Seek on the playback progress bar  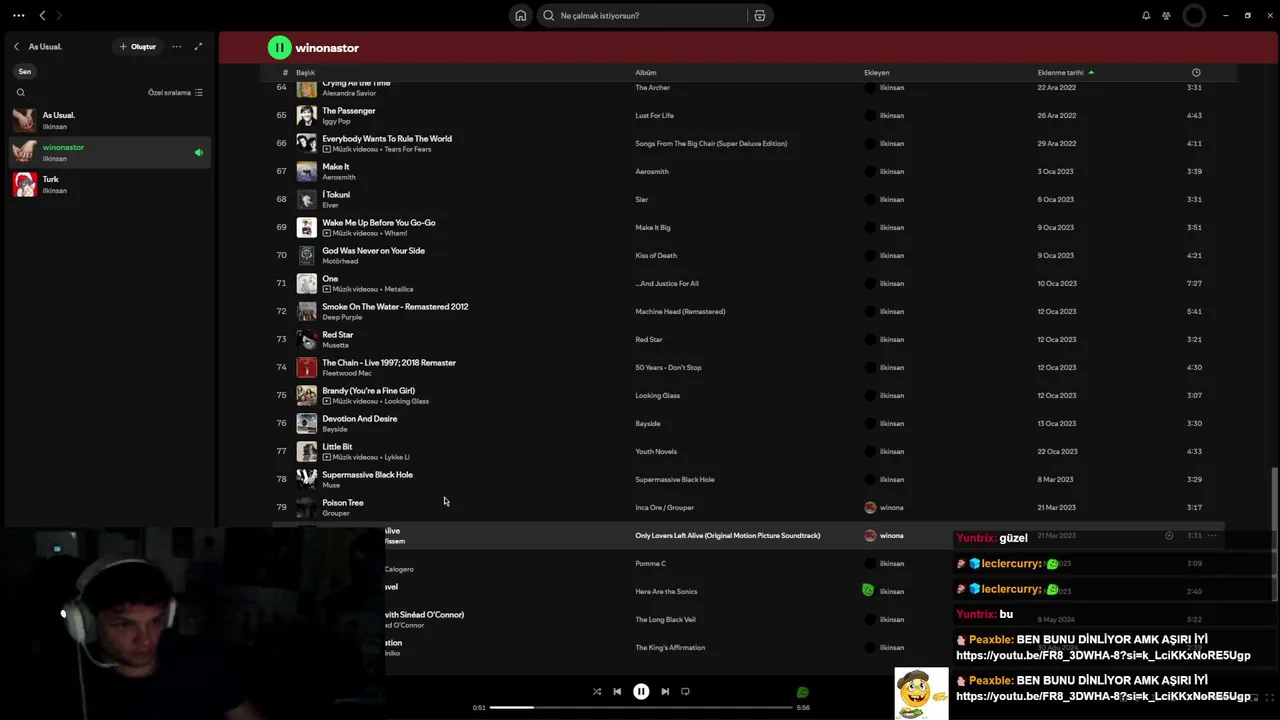[x=641, y=707]
